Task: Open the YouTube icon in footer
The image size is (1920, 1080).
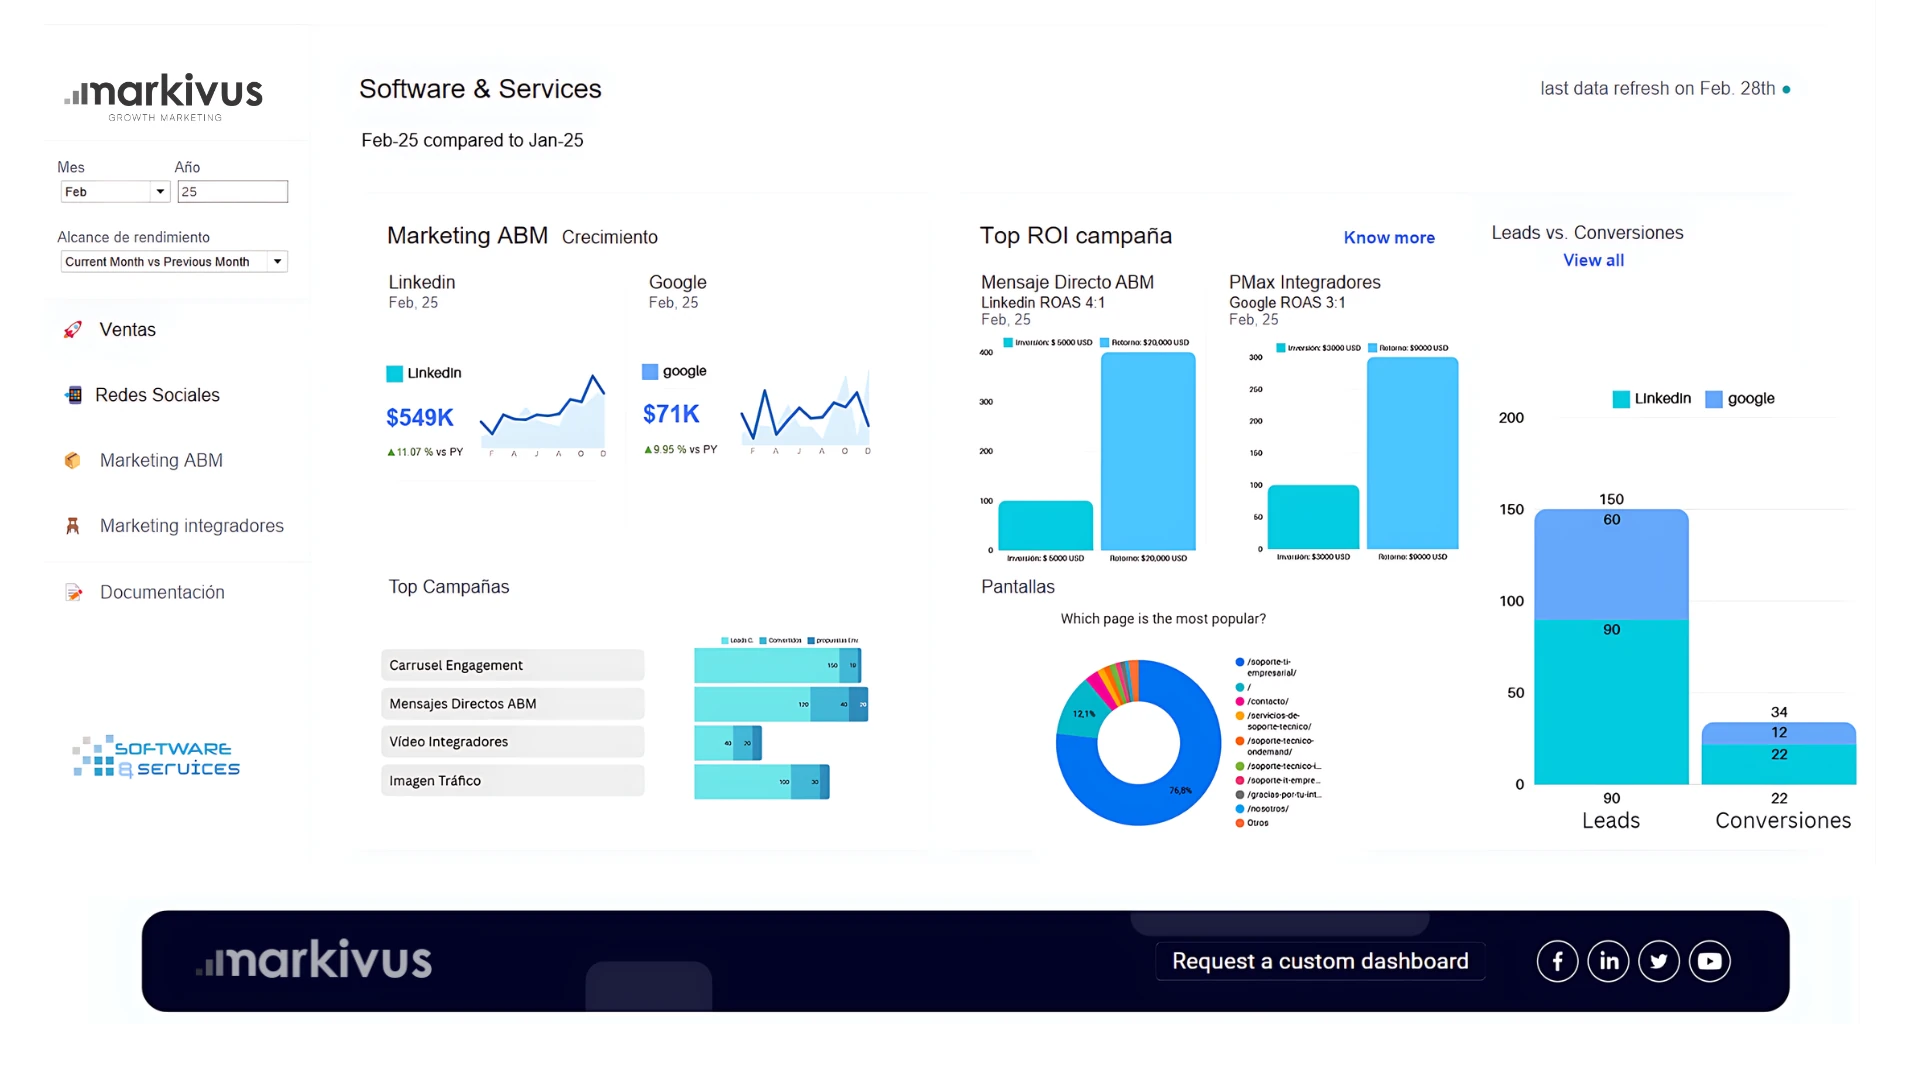Action: (1710, 961)
